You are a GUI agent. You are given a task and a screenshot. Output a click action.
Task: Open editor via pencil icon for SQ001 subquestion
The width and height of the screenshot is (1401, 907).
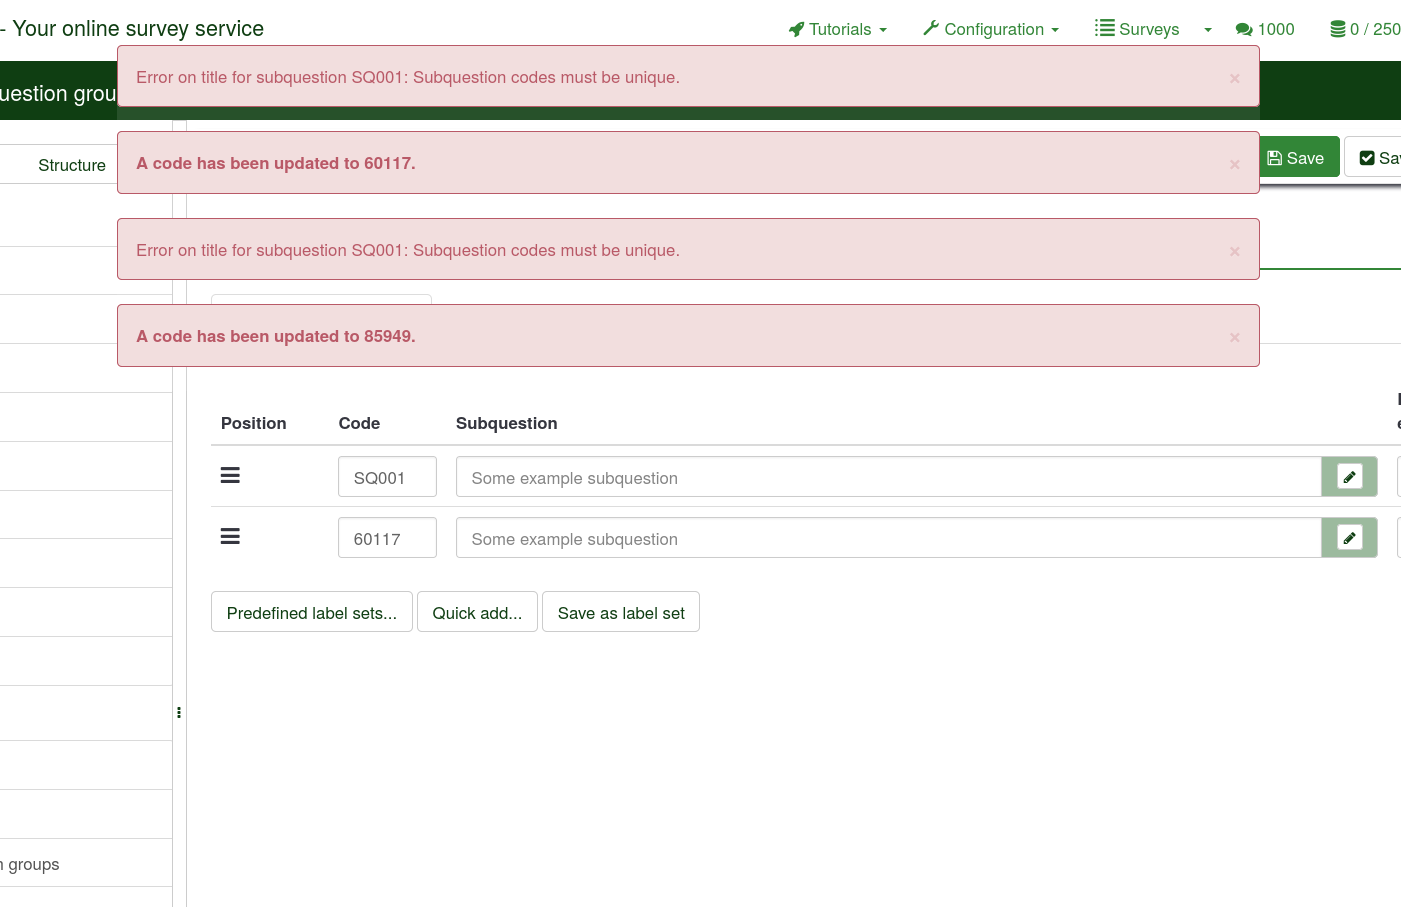(1349, 477)
